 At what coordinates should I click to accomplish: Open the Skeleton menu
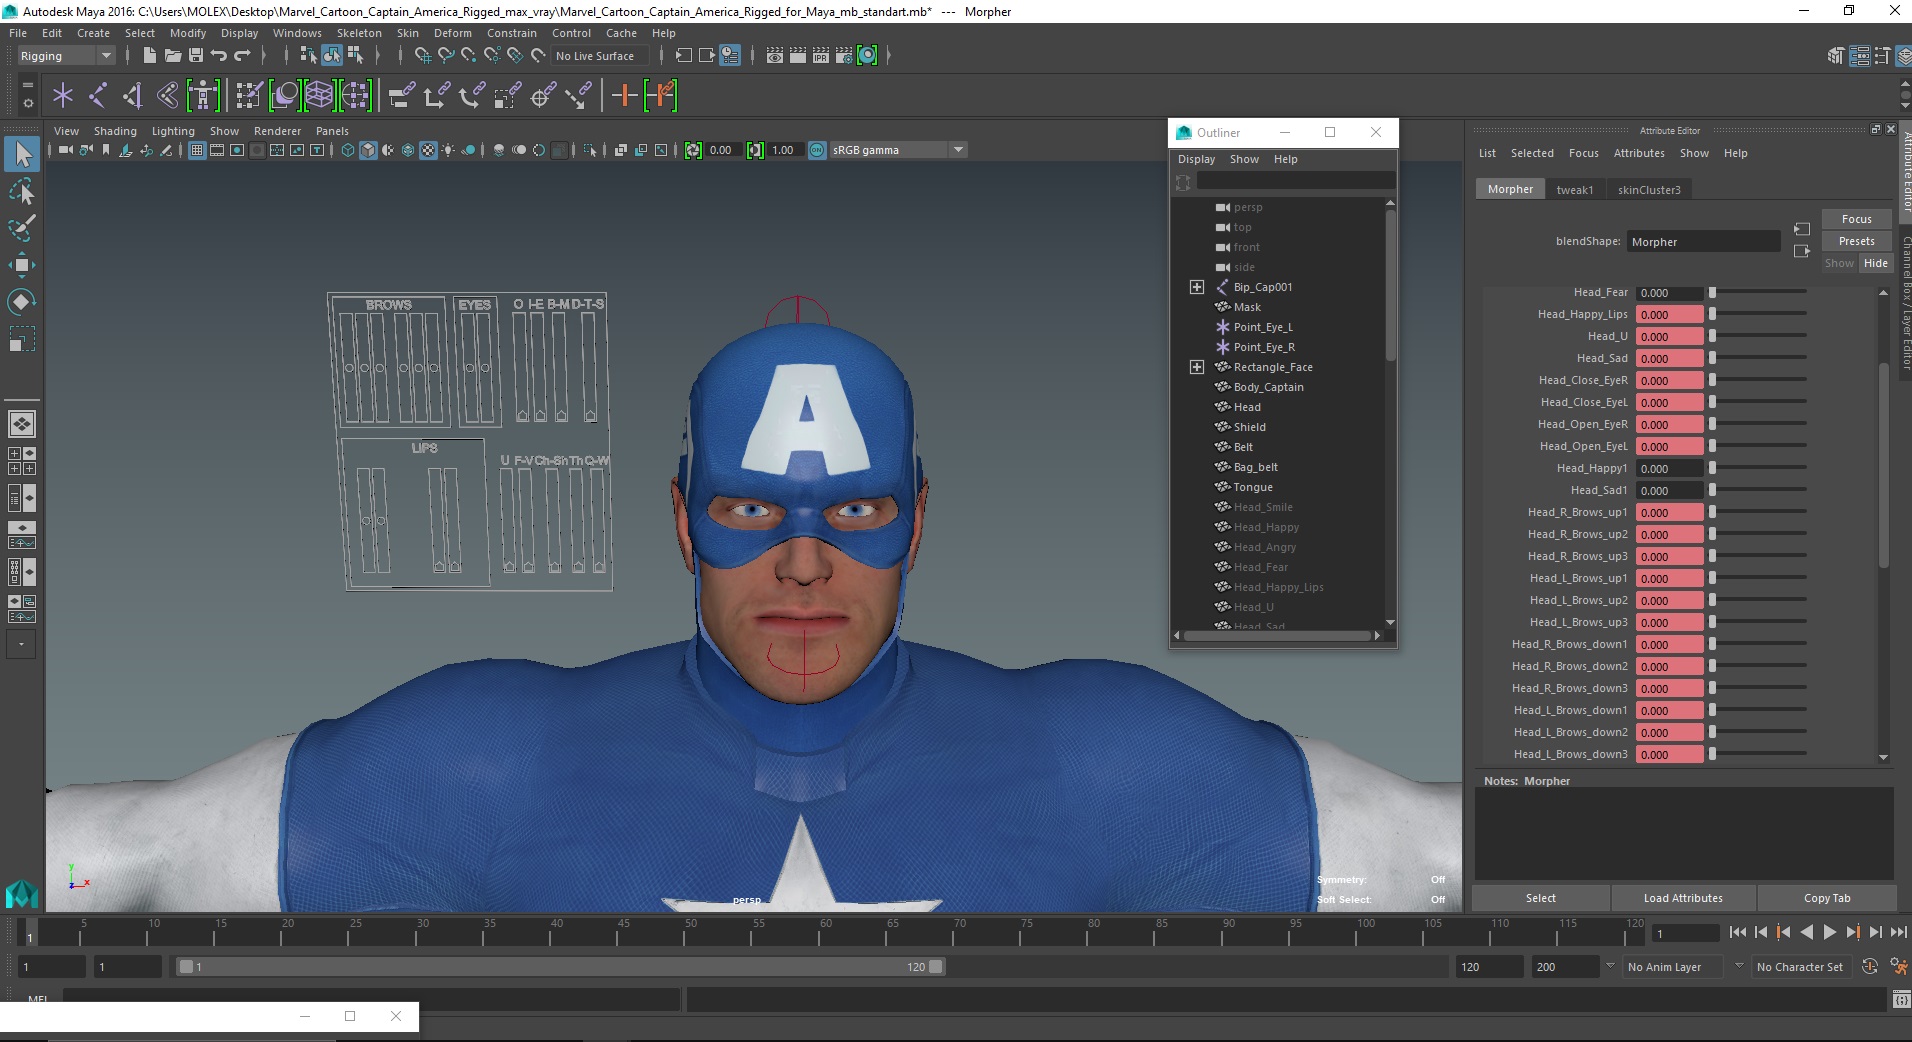(359, 33)
